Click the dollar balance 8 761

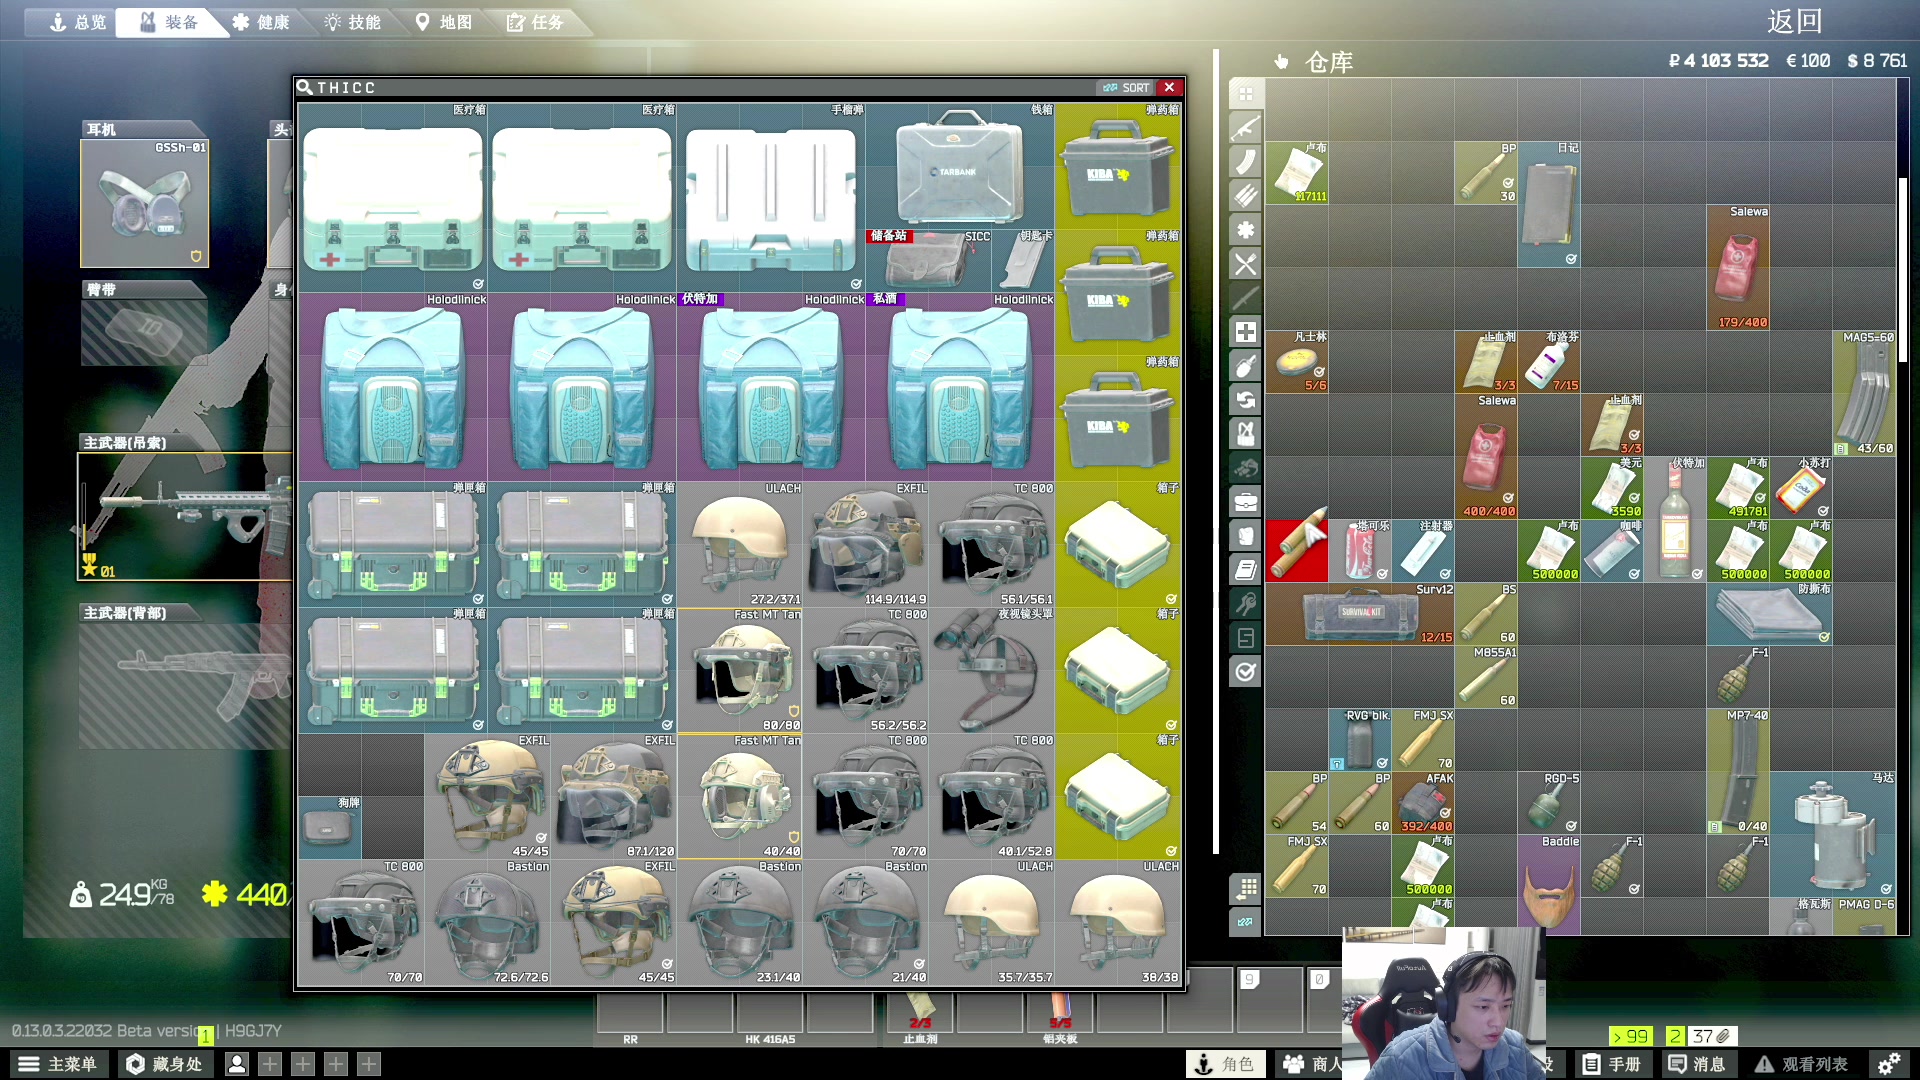1877,61
